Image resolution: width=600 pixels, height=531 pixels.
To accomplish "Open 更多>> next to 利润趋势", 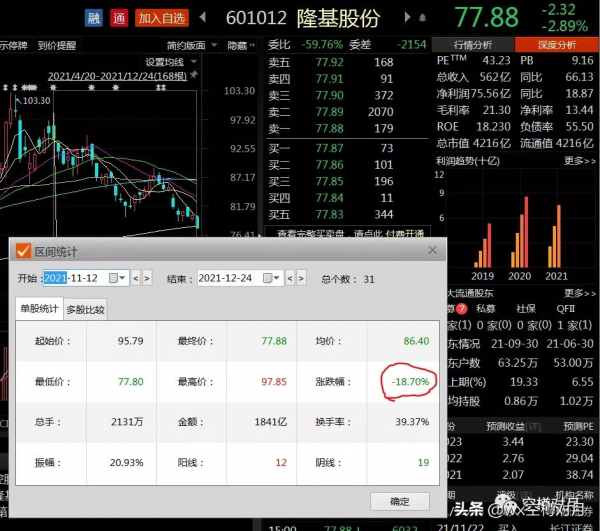I will [580, 161].
